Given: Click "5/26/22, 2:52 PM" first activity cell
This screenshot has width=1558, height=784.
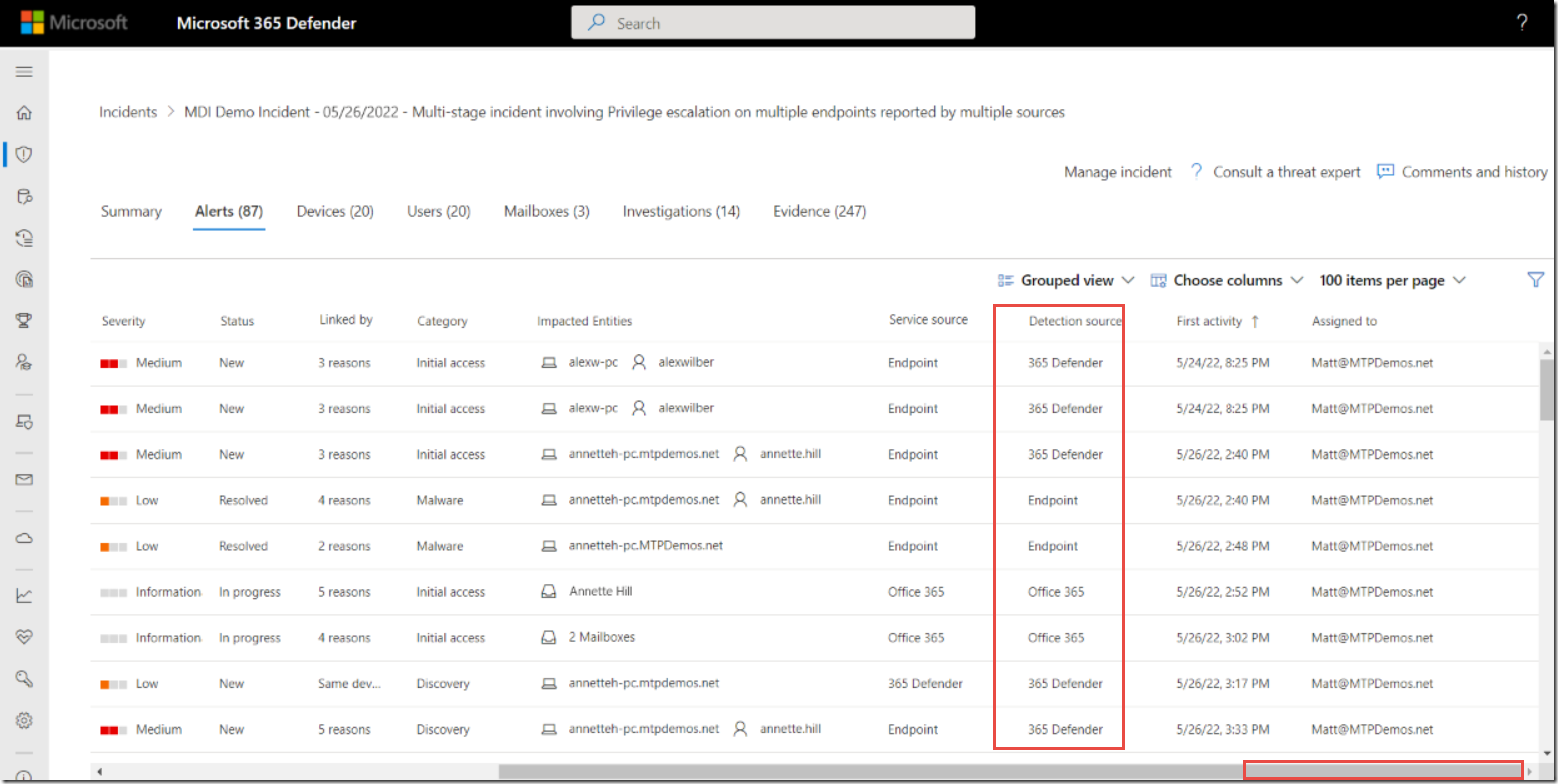Looking at the screenshot, I should tap(1222, 592).
